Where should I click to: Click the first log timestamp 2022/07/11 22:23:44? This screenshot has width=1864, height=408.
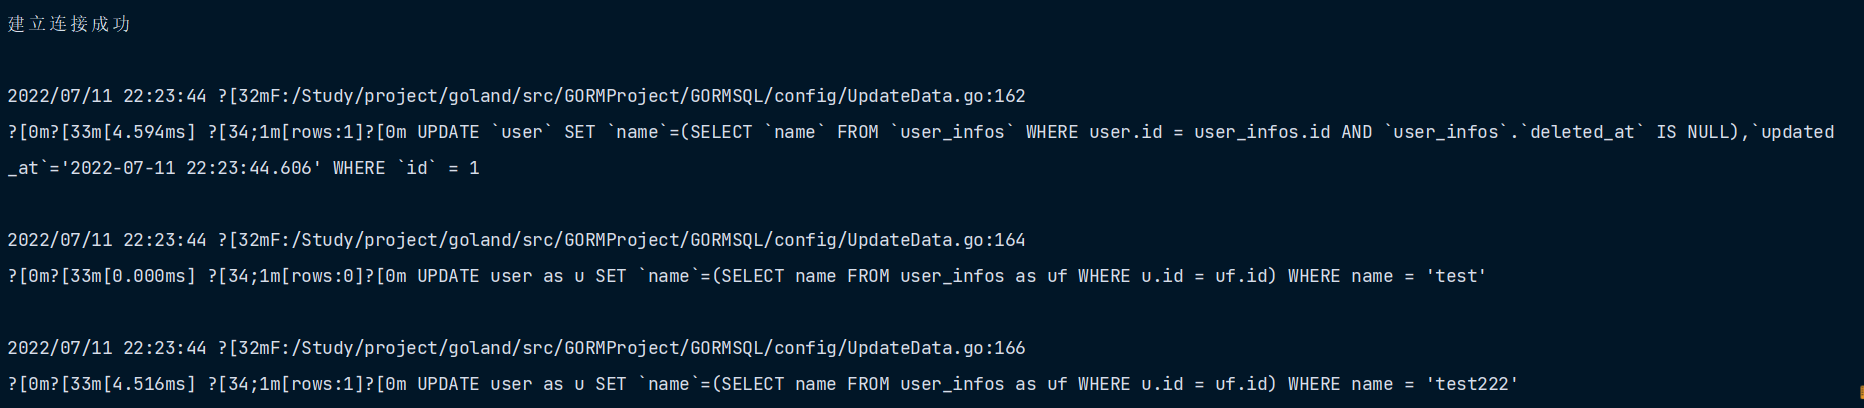coord(107,96)
